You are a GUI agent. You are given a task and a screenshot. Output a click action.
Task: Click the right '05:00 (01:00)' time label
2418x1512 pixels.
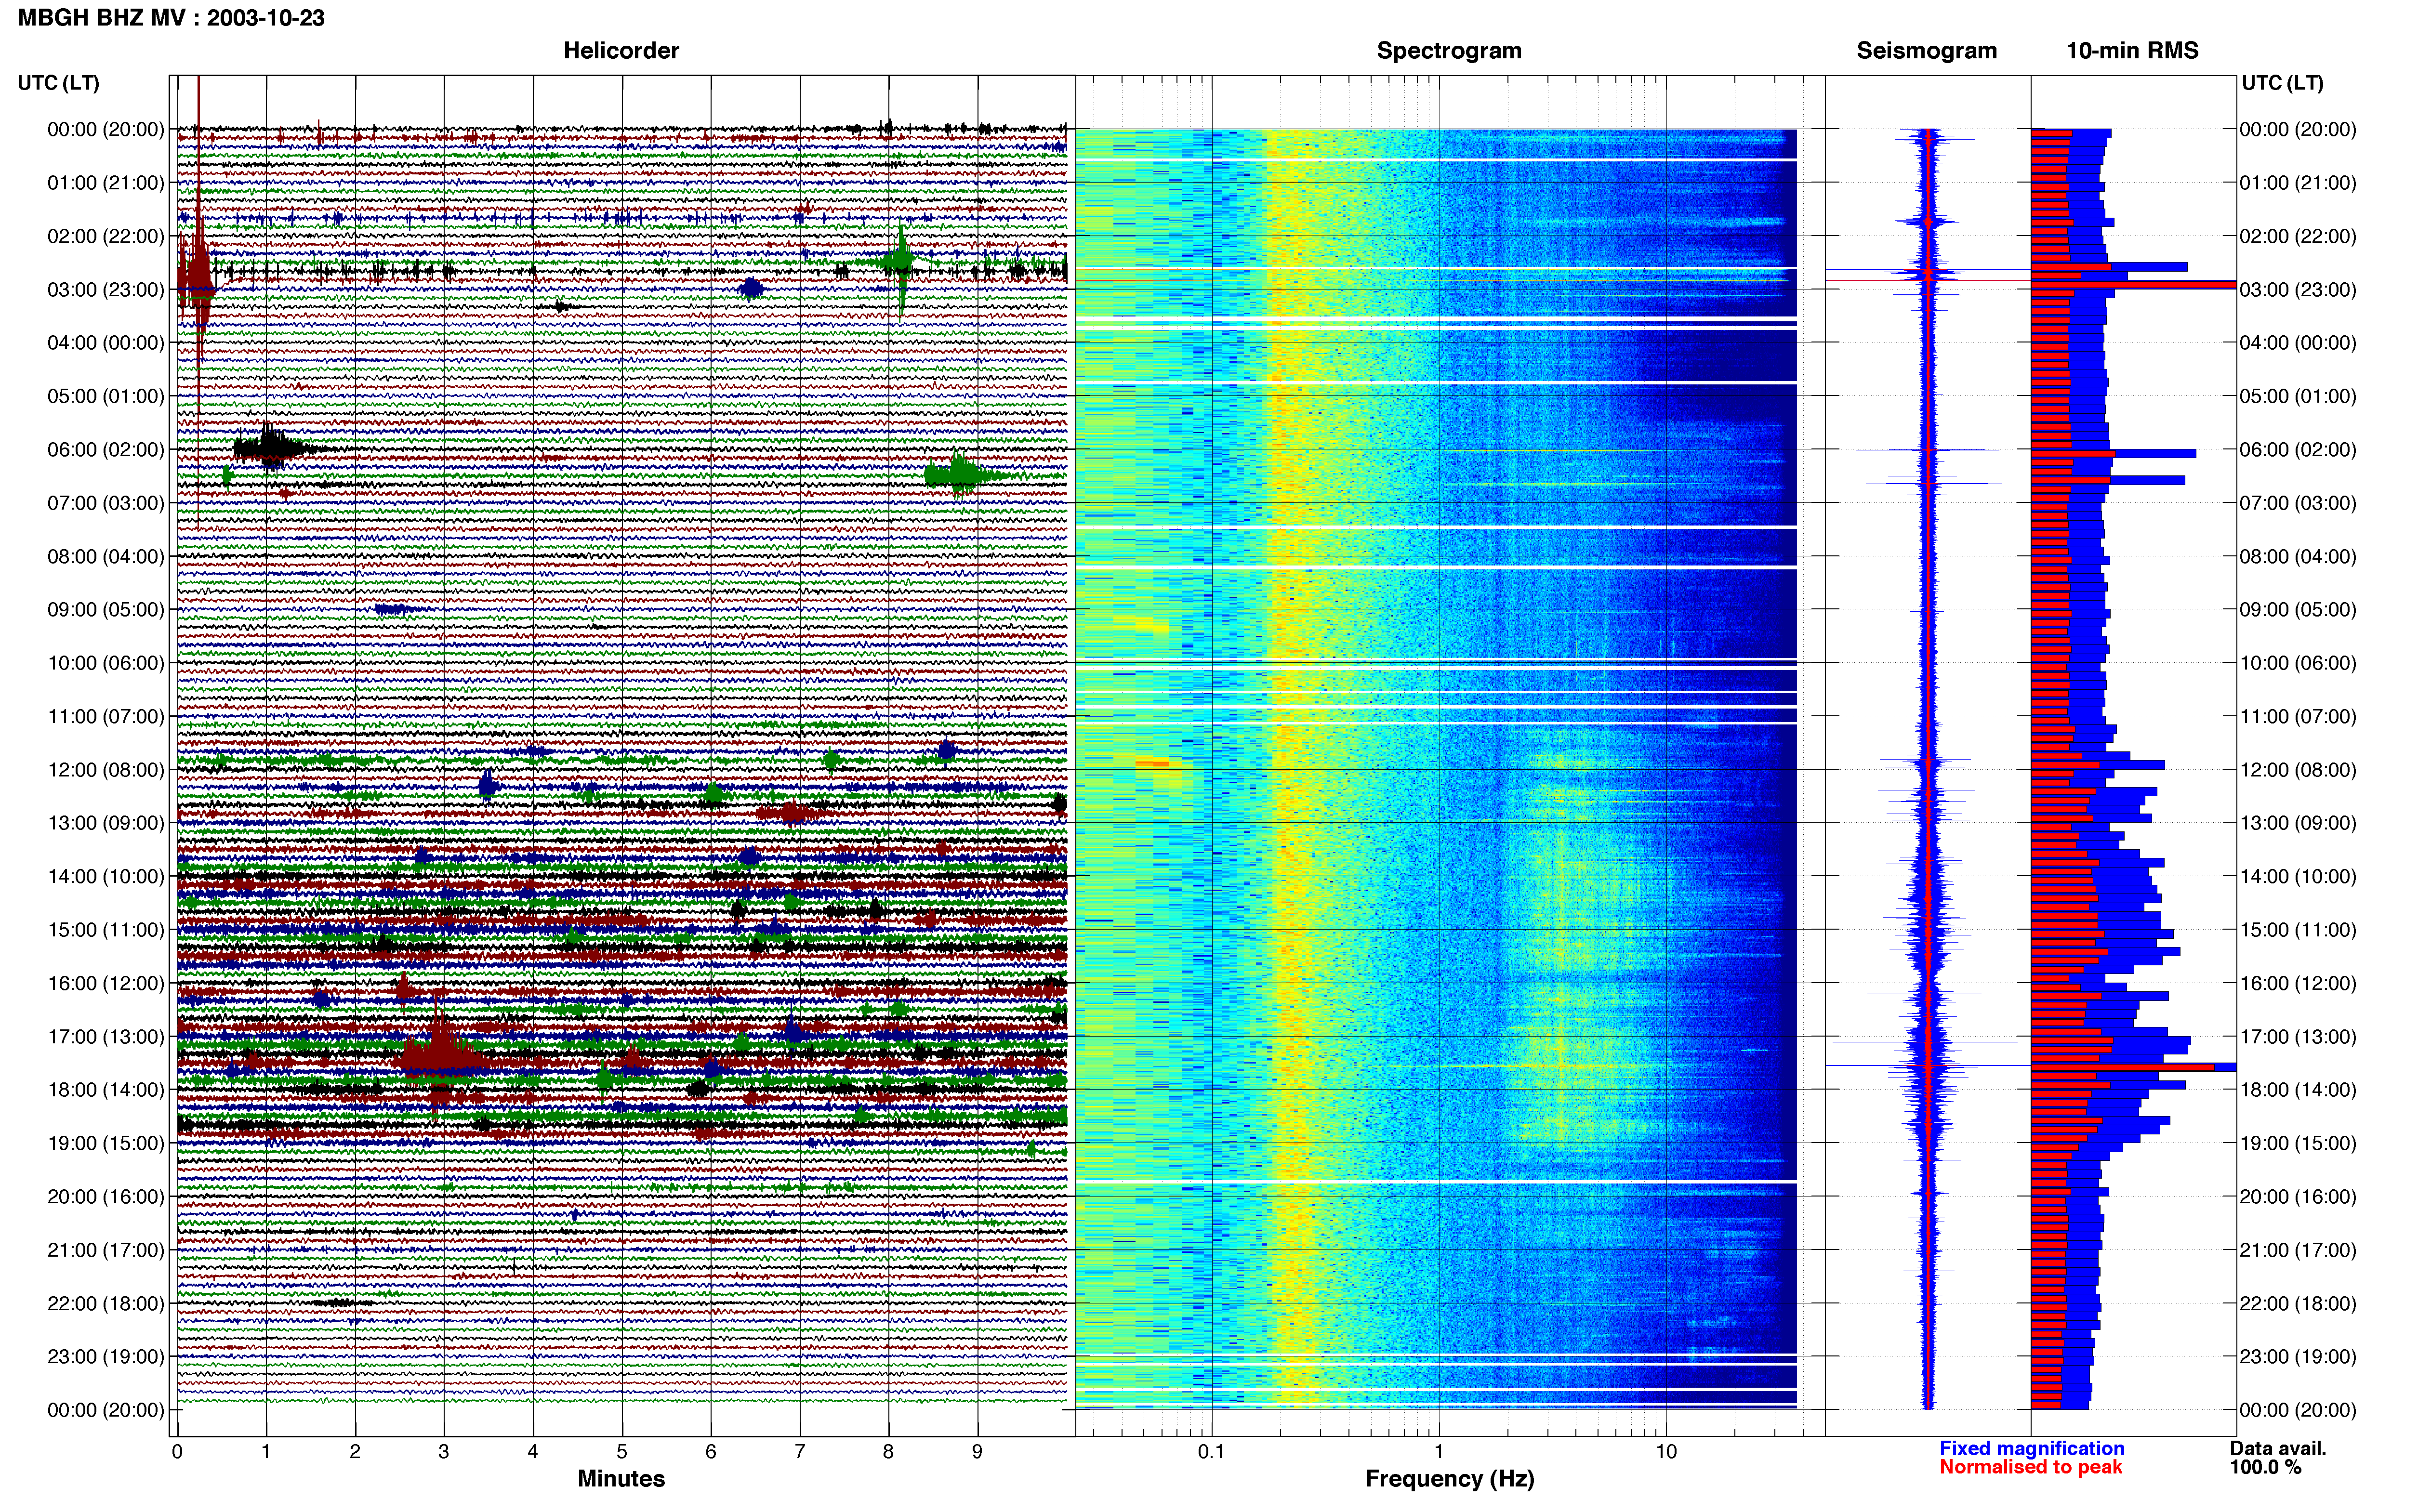click(x=2298, y=397)
